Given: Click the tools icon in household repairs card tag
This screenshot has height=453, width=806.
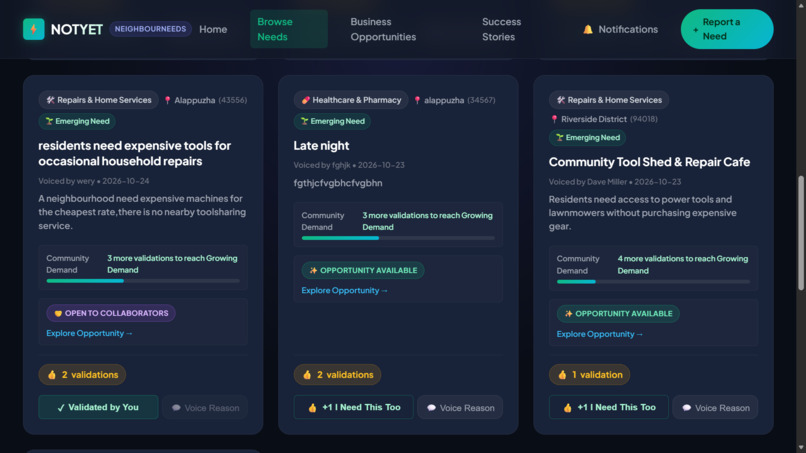Looking at the screenshot, I should [50, 100].
